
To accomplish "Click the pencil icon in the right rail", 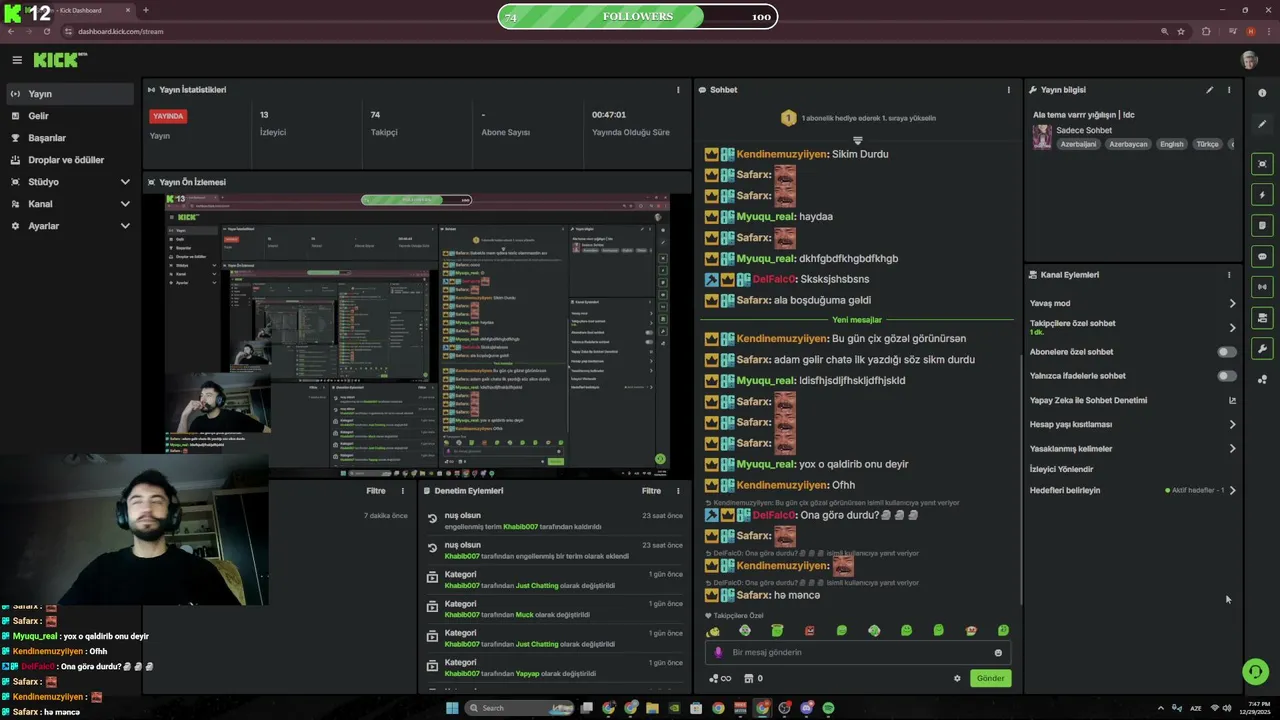I will pos(1262,124).
